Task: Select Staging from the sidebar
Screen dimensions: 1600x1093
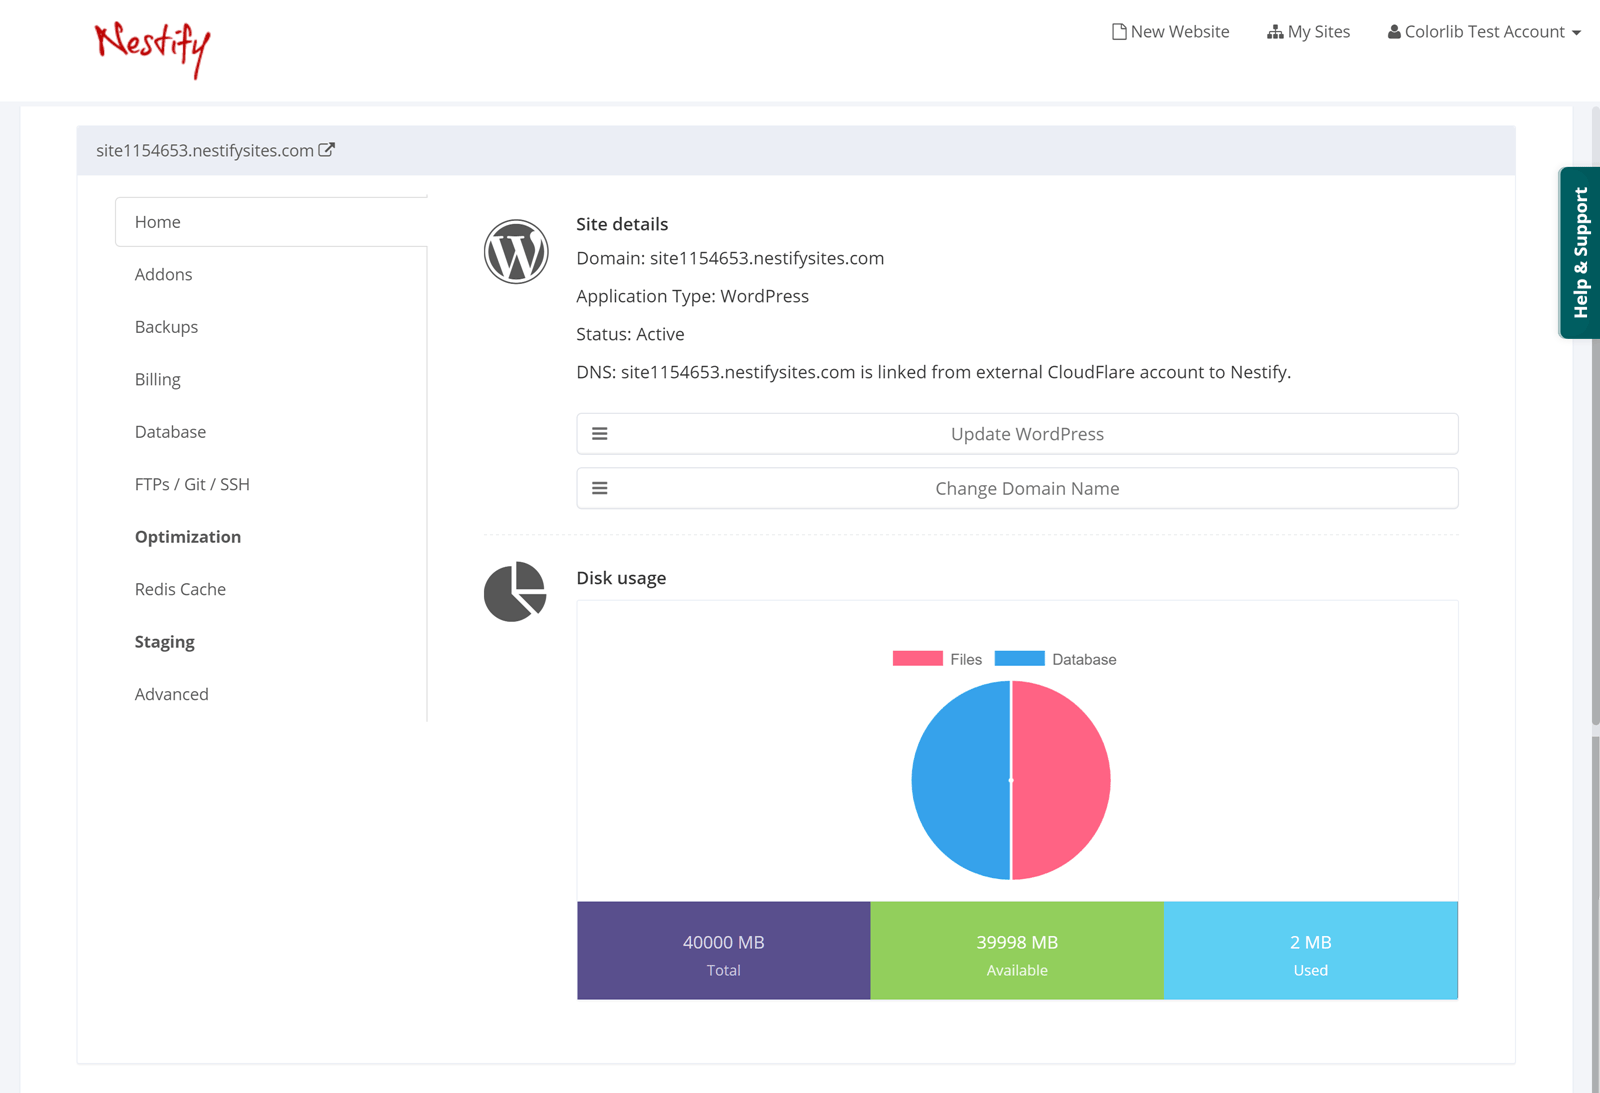Action: pyautogui.click(x=165, y=641)
